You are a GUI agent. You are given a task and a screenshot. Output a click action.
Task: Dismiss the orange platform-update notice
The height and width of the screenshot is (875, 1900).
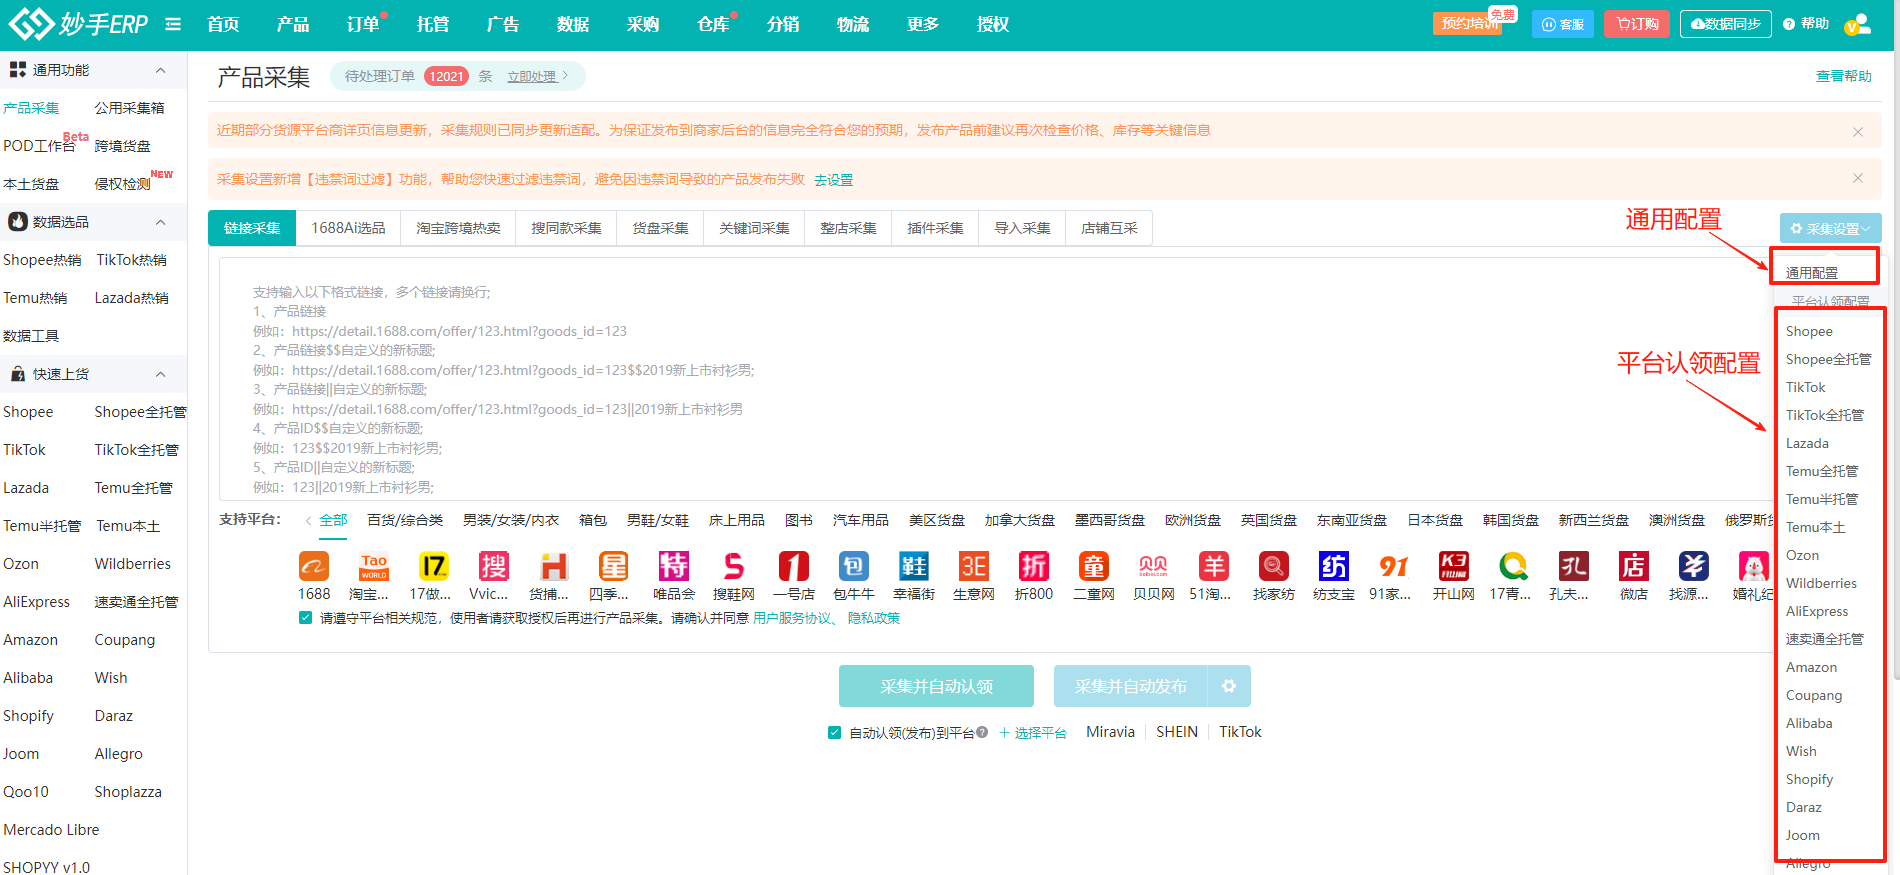click(x=1858, y=131)
